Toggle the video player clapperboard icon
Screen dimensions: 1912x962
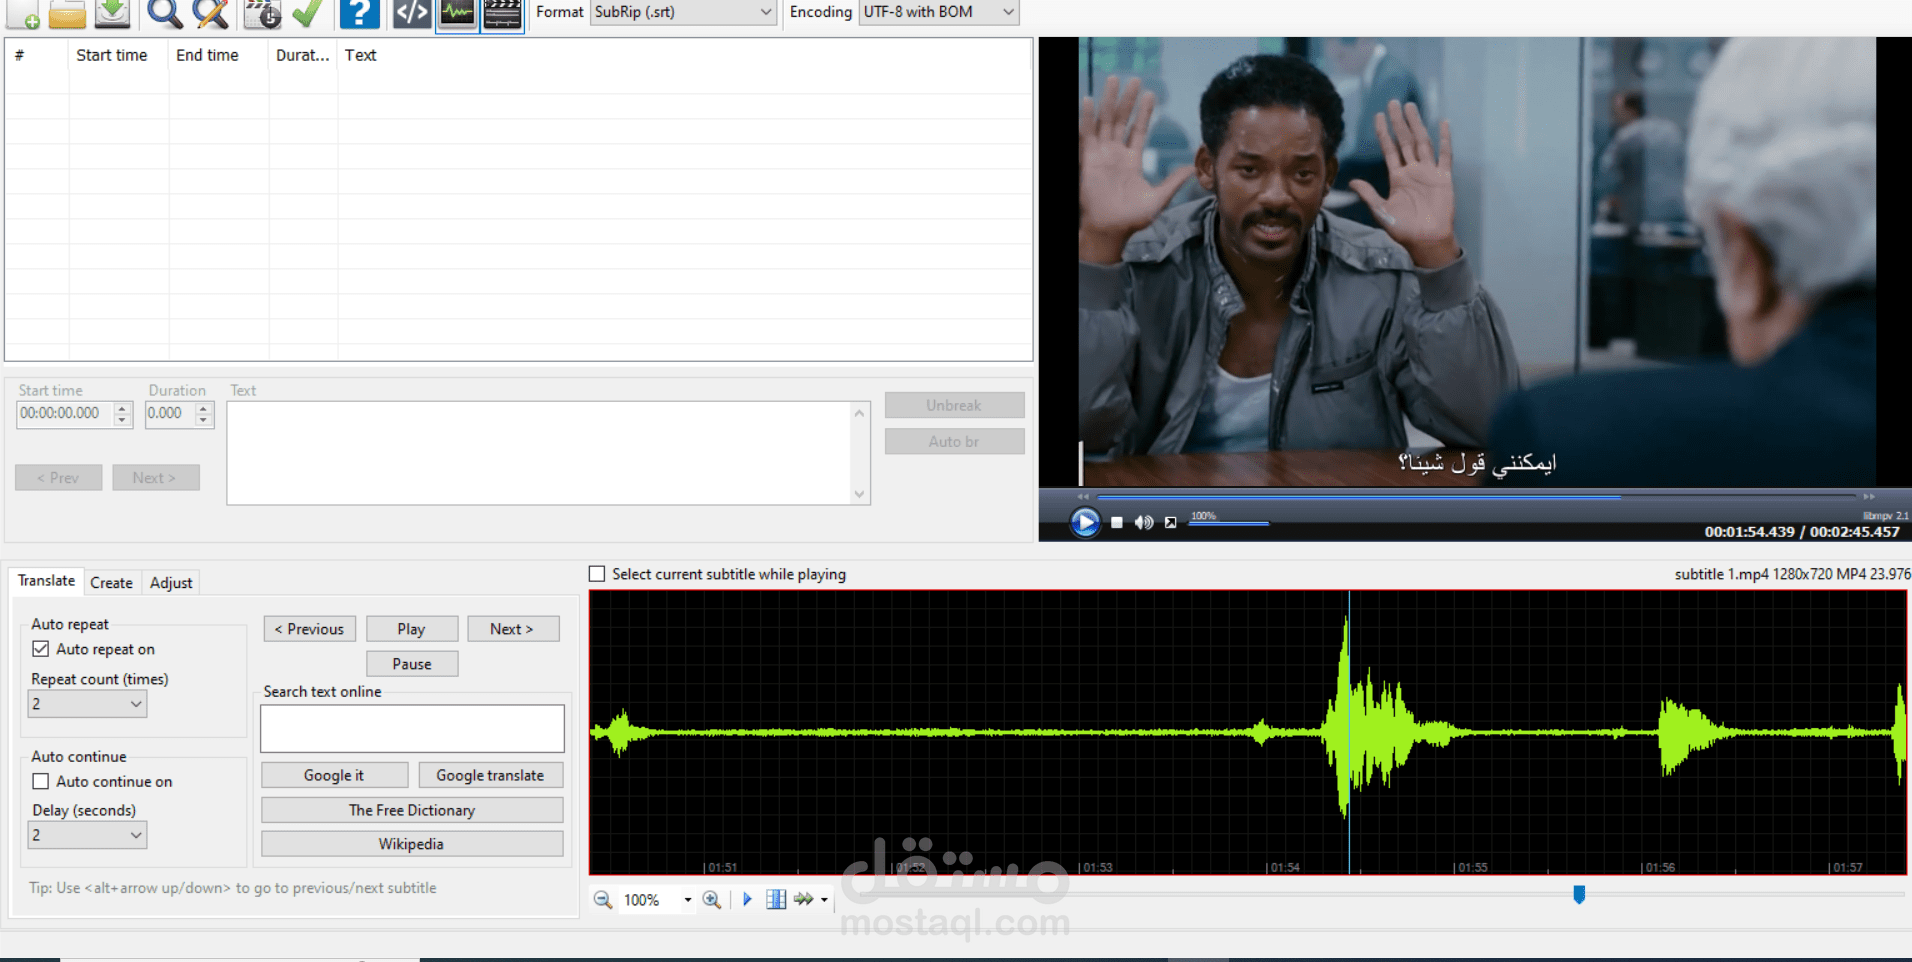click(x=502, y=14)
